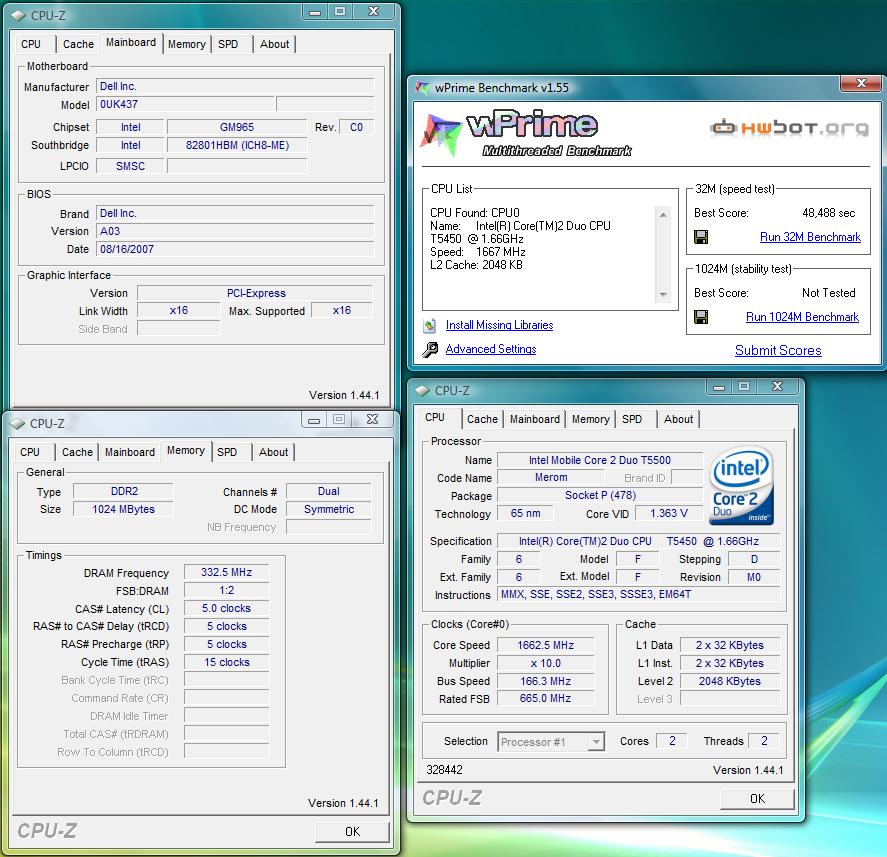The image size is (887, 857).
Task: Click the motherboard Model field 0UK437
Action: point(186,104)
